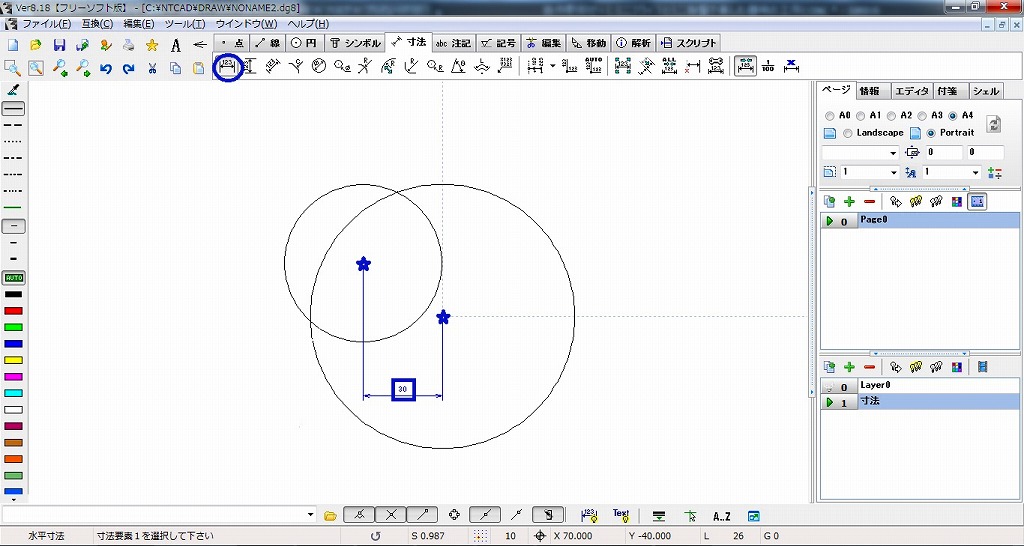Select the A0 paper size radio button
Viewport: 1024px width, 546px height.
(830, 116)
